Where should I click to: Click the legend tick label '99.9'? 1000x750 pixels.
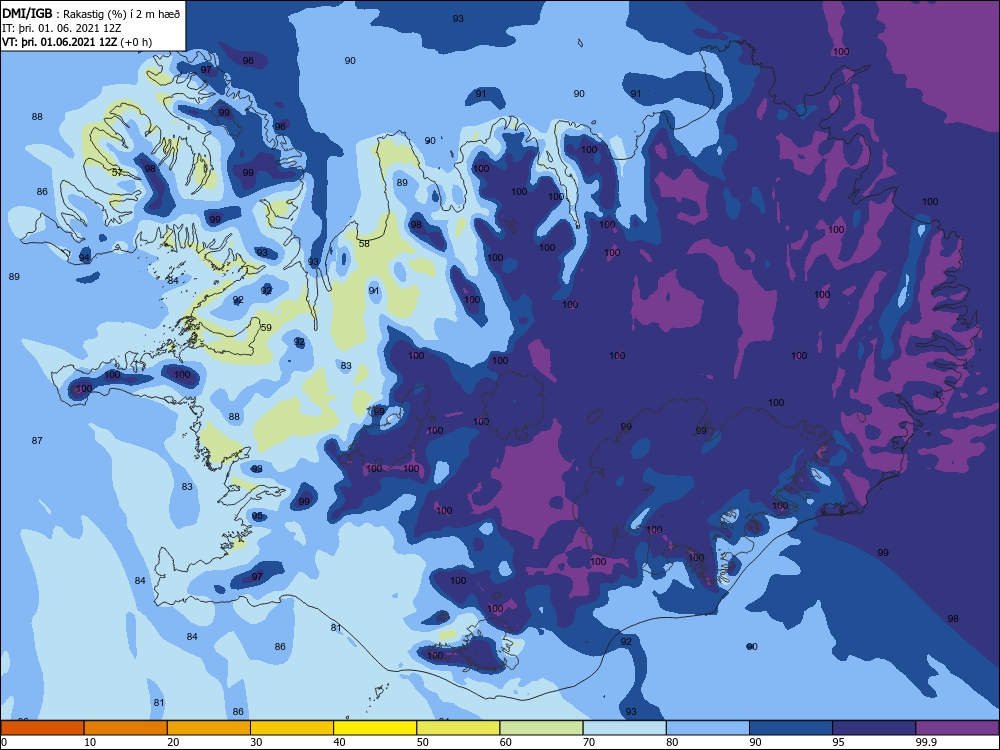coord(925,742)
